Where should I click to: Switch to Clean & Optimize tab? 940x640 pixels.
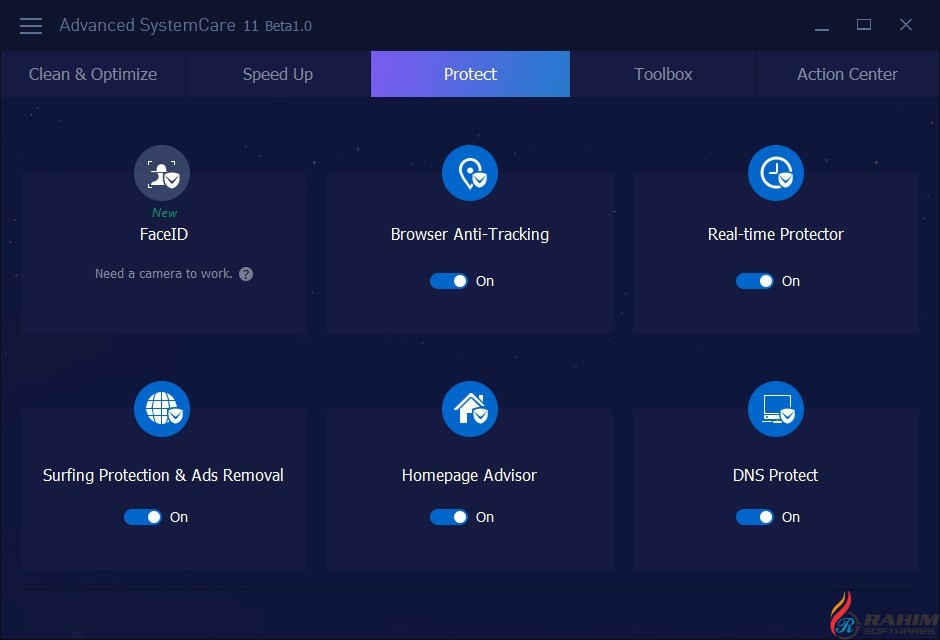click(93, 74)
